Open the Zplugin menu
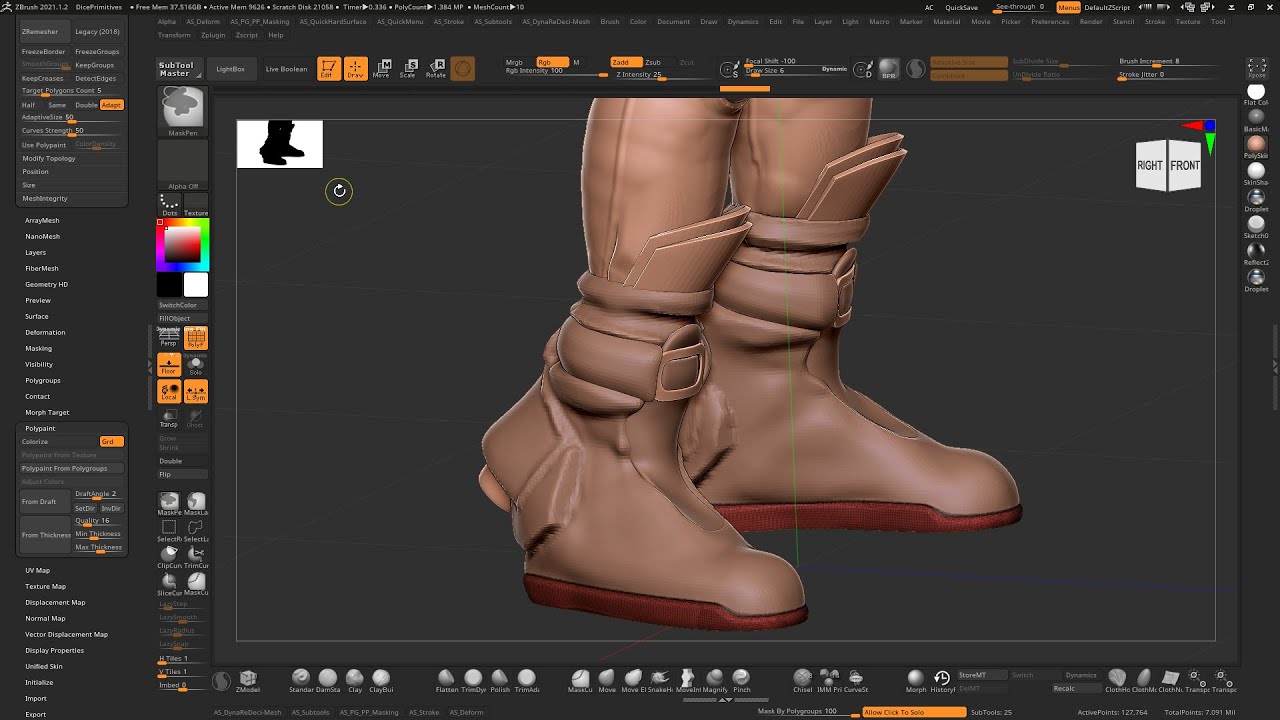Viewport: 1280px width, 720px height. pyautogui.click(x=212, y=35)
